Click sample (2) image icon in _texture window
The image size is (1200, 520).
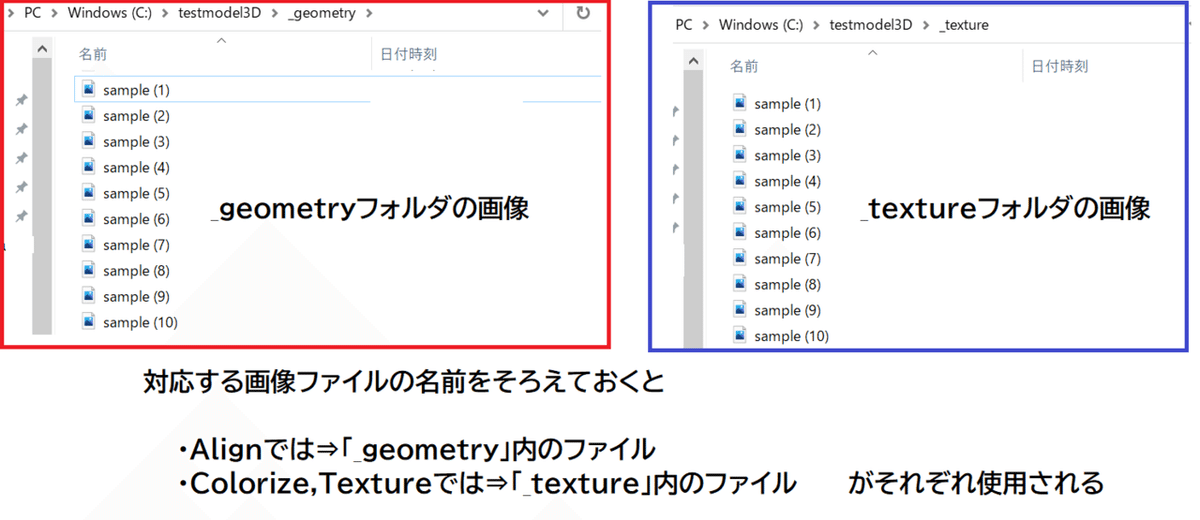click(x=740, y=128)
